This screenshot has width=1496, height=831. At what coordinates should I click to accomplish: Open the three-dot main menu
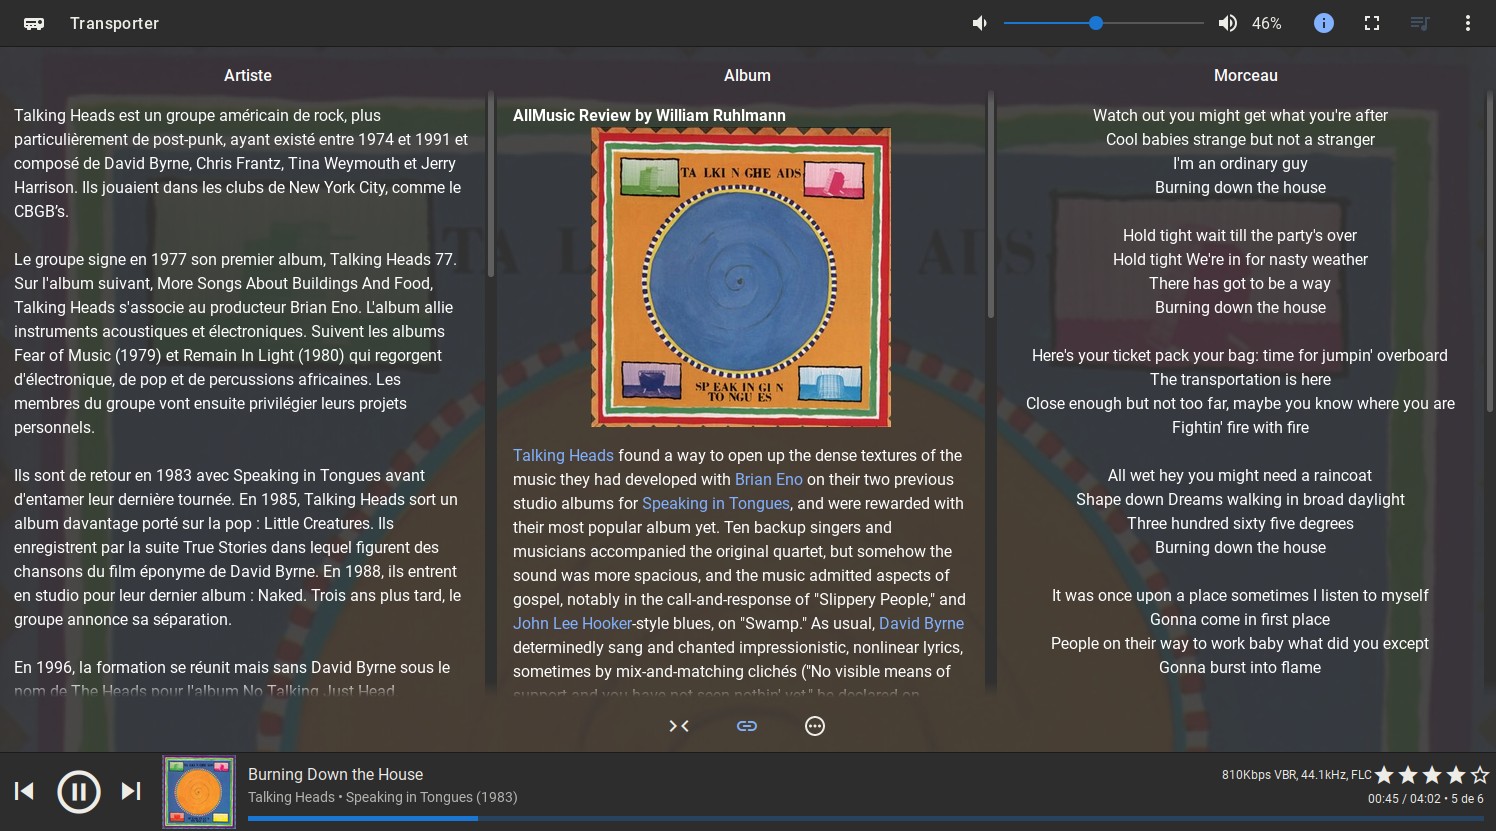[1467, 23]
